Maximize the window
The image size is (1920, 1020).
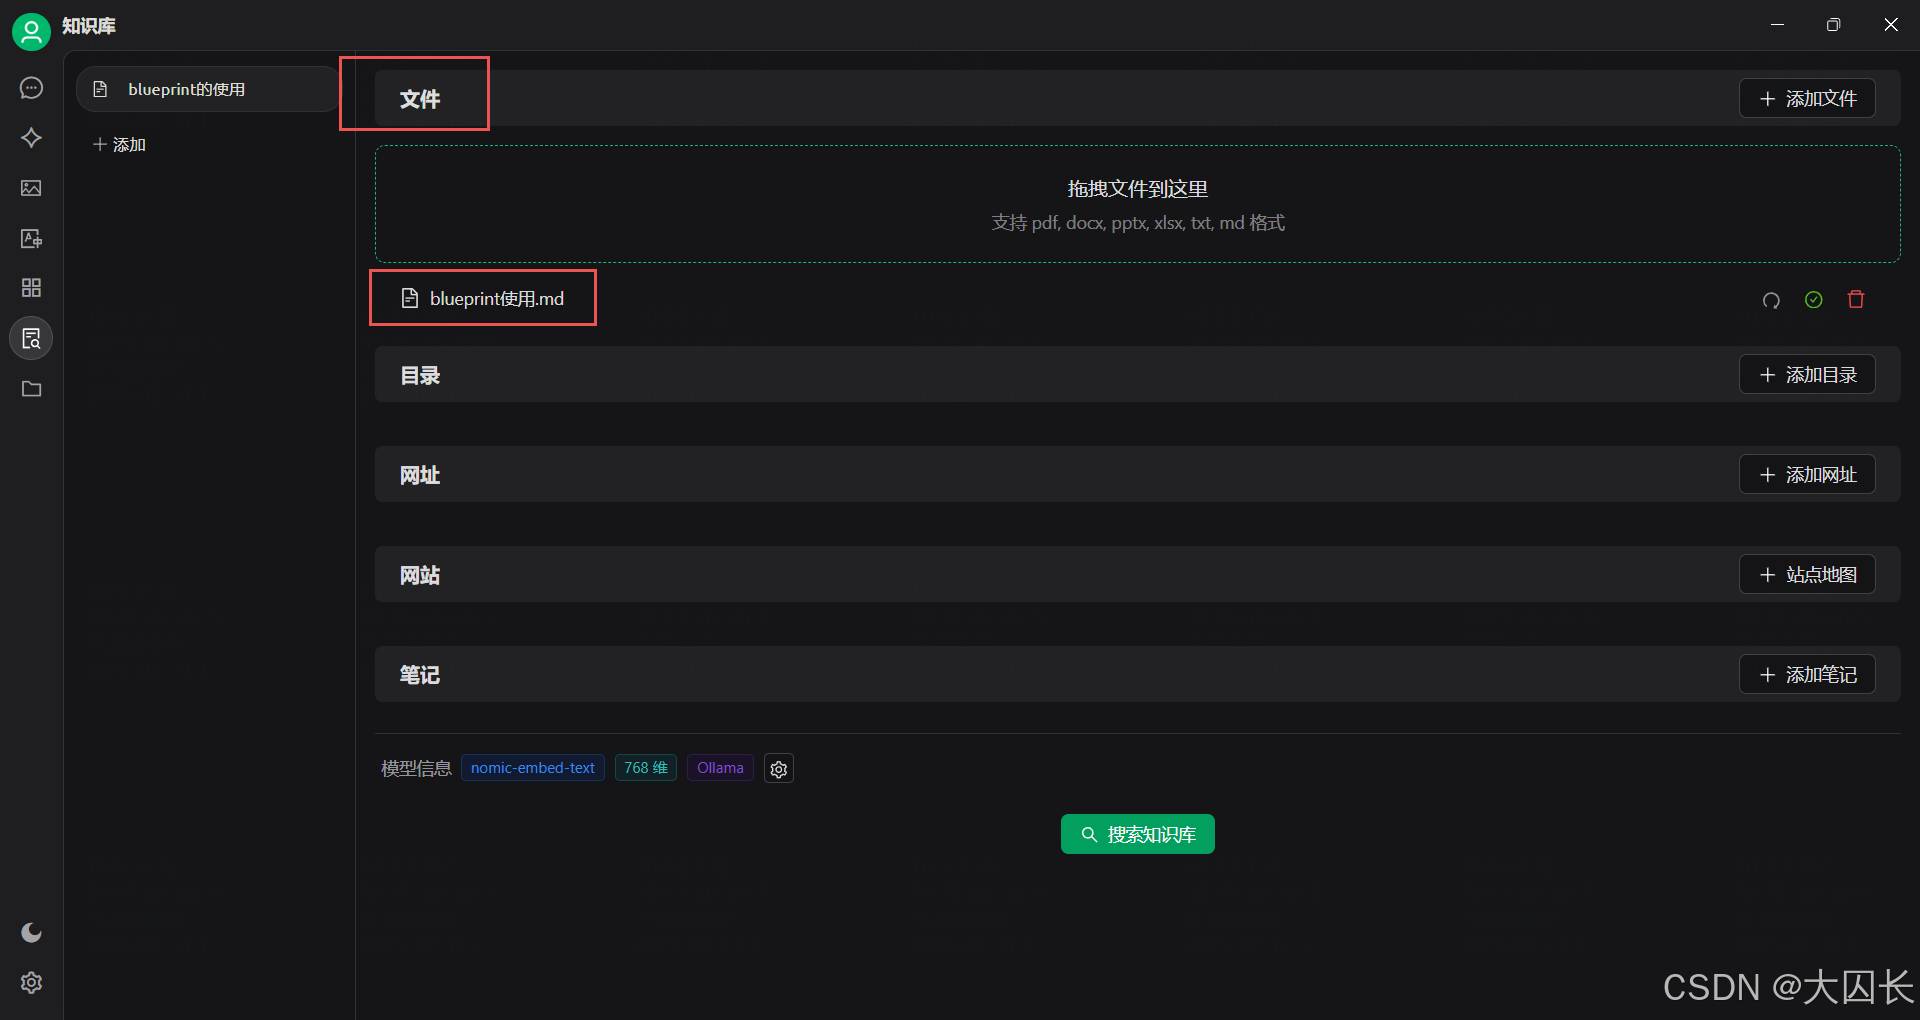tap(1833, 25)
